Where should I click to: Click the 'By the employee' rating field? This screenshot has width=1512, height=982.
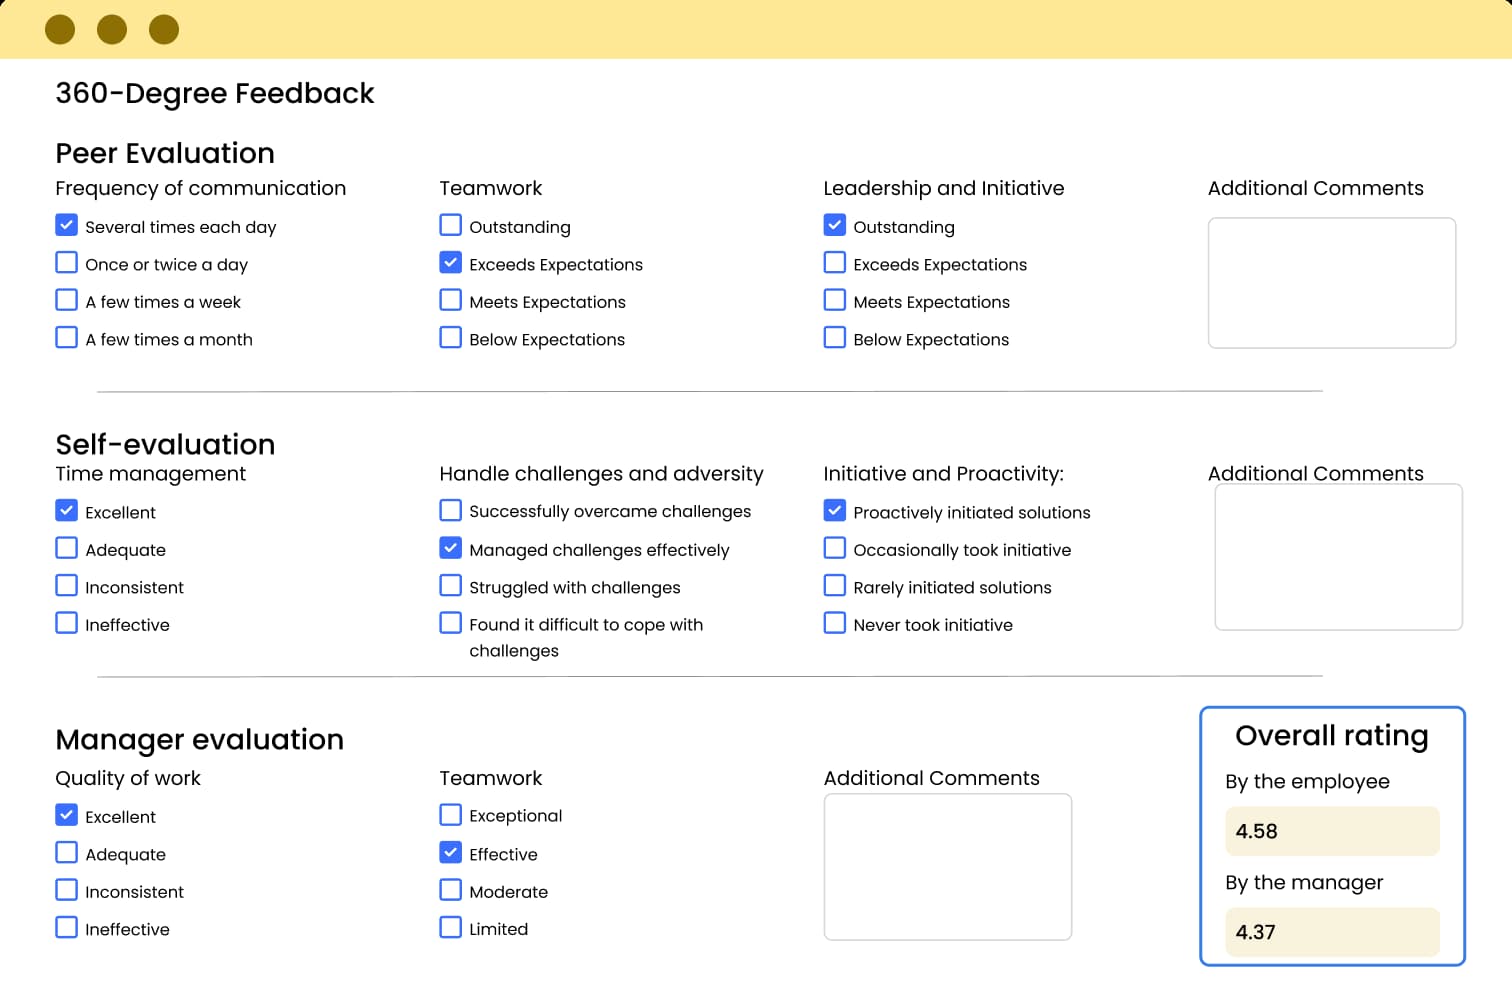pyautogui.click(x=1331, y=831)
